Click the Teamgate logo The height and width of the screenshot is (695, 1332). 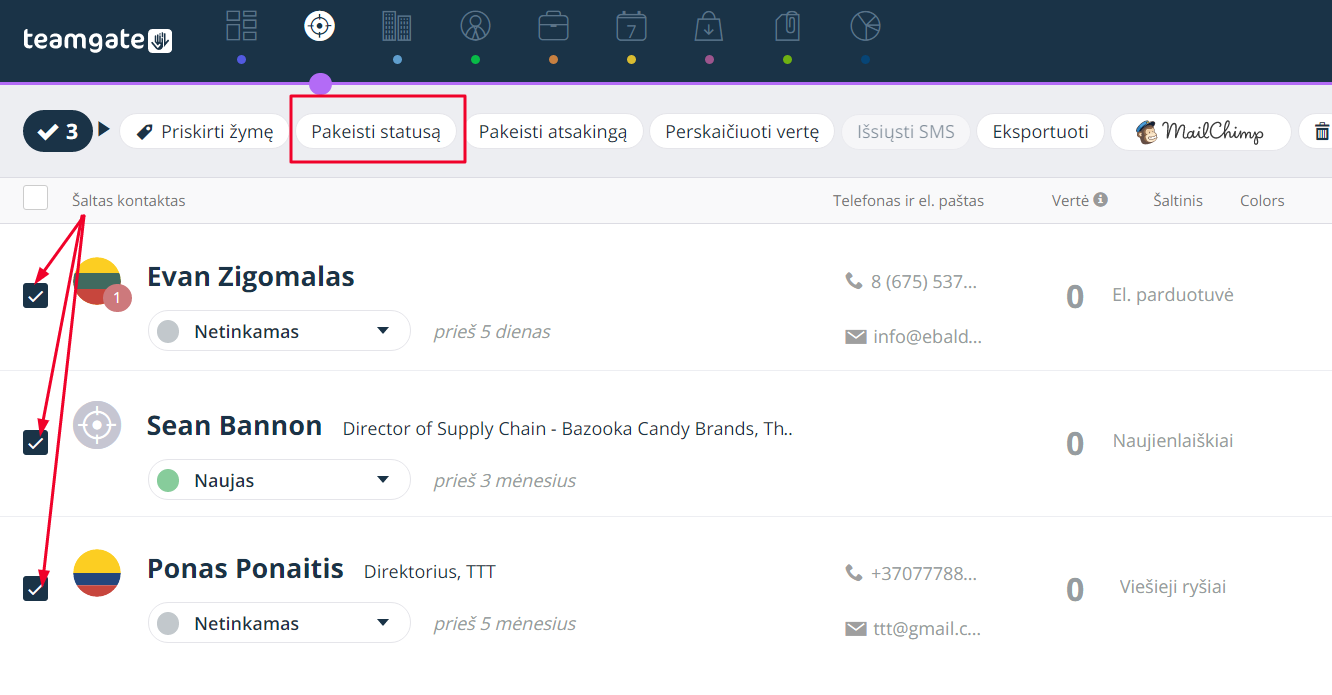point(98,39)
